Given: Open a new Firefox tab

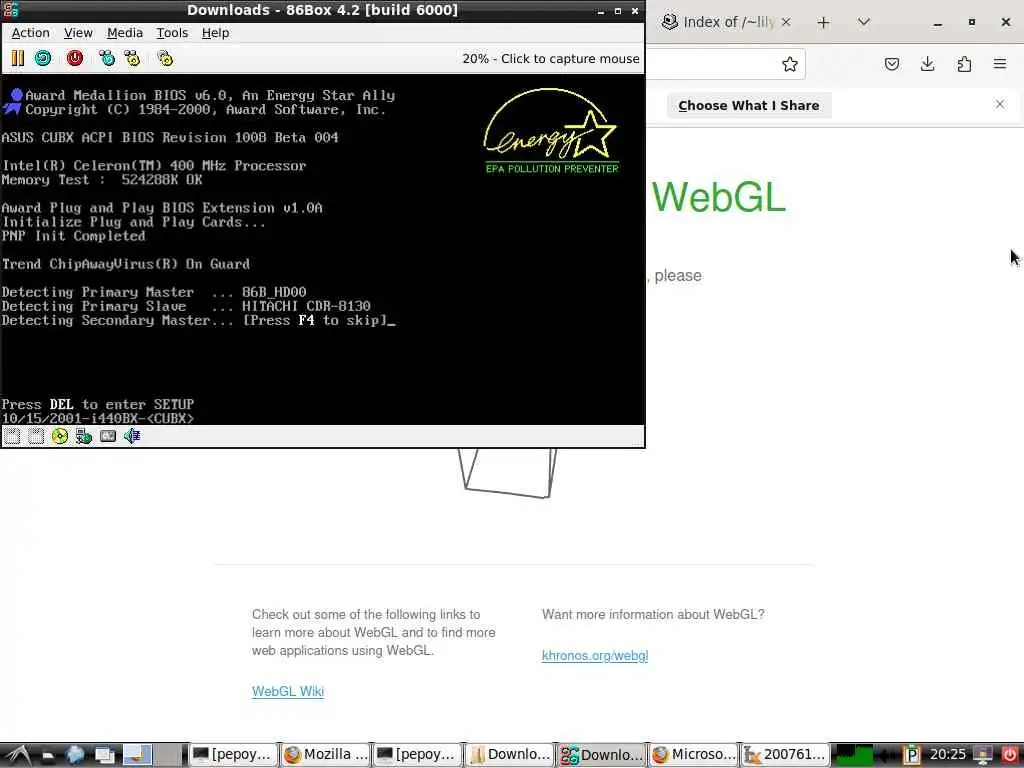Looking at the screenshot, I should [x=824, y=23].
